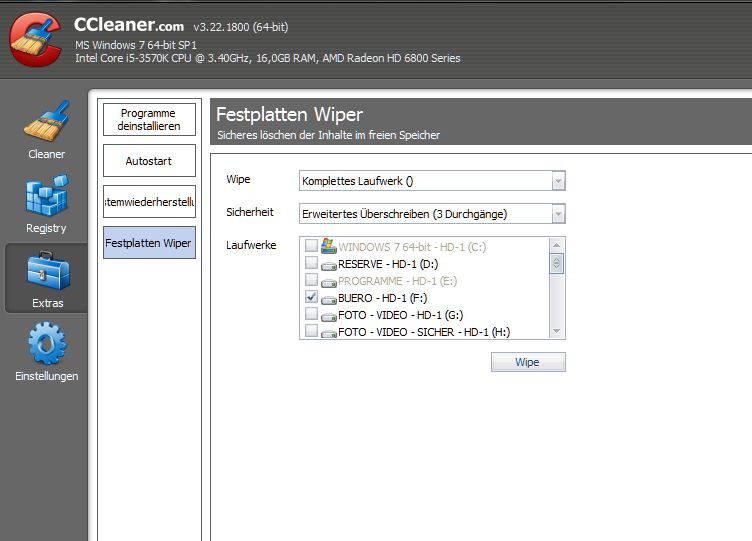Viewport: 752px width, 541px height.
Task: Uncheck the BUERO - HD-1 (F:) drive
Action: pos(311,296)
